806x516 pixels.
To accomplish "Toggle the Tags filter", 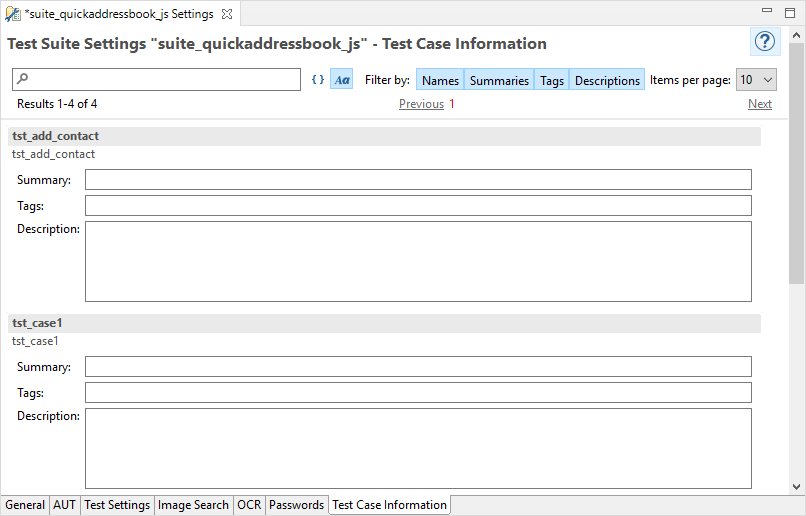I will [552, 80].
